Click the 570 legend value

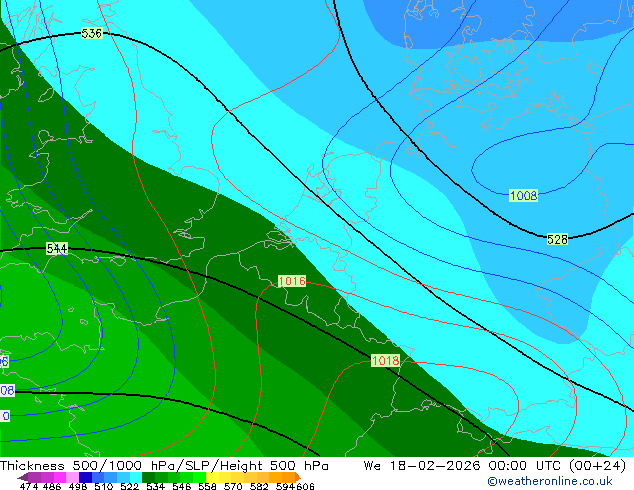click(x=233, y=486)
